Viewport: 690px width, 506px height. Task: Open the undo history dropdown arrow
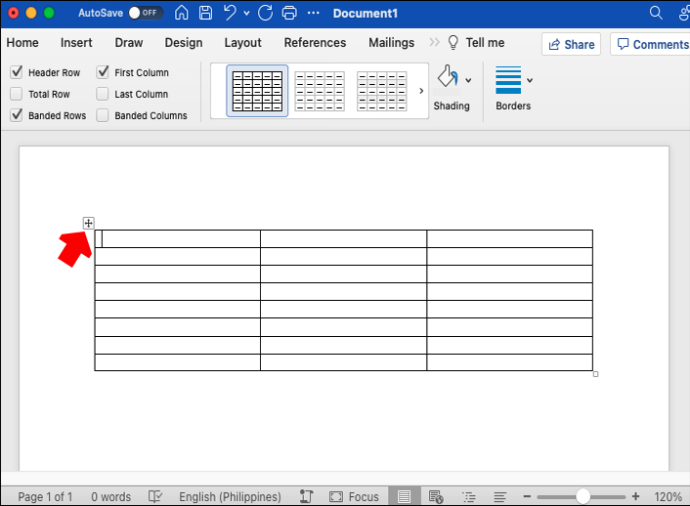(246, 14)
